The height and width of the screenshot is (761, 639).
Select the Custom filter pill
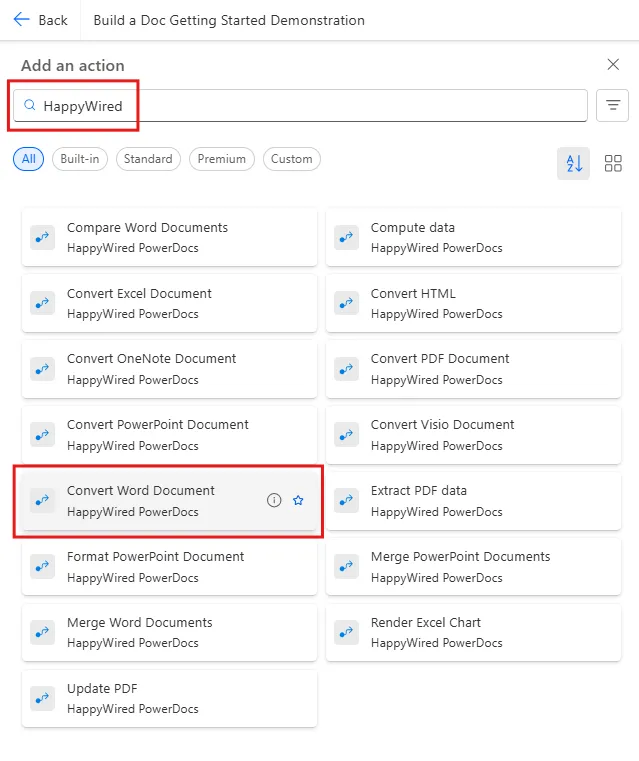[292, 159]
